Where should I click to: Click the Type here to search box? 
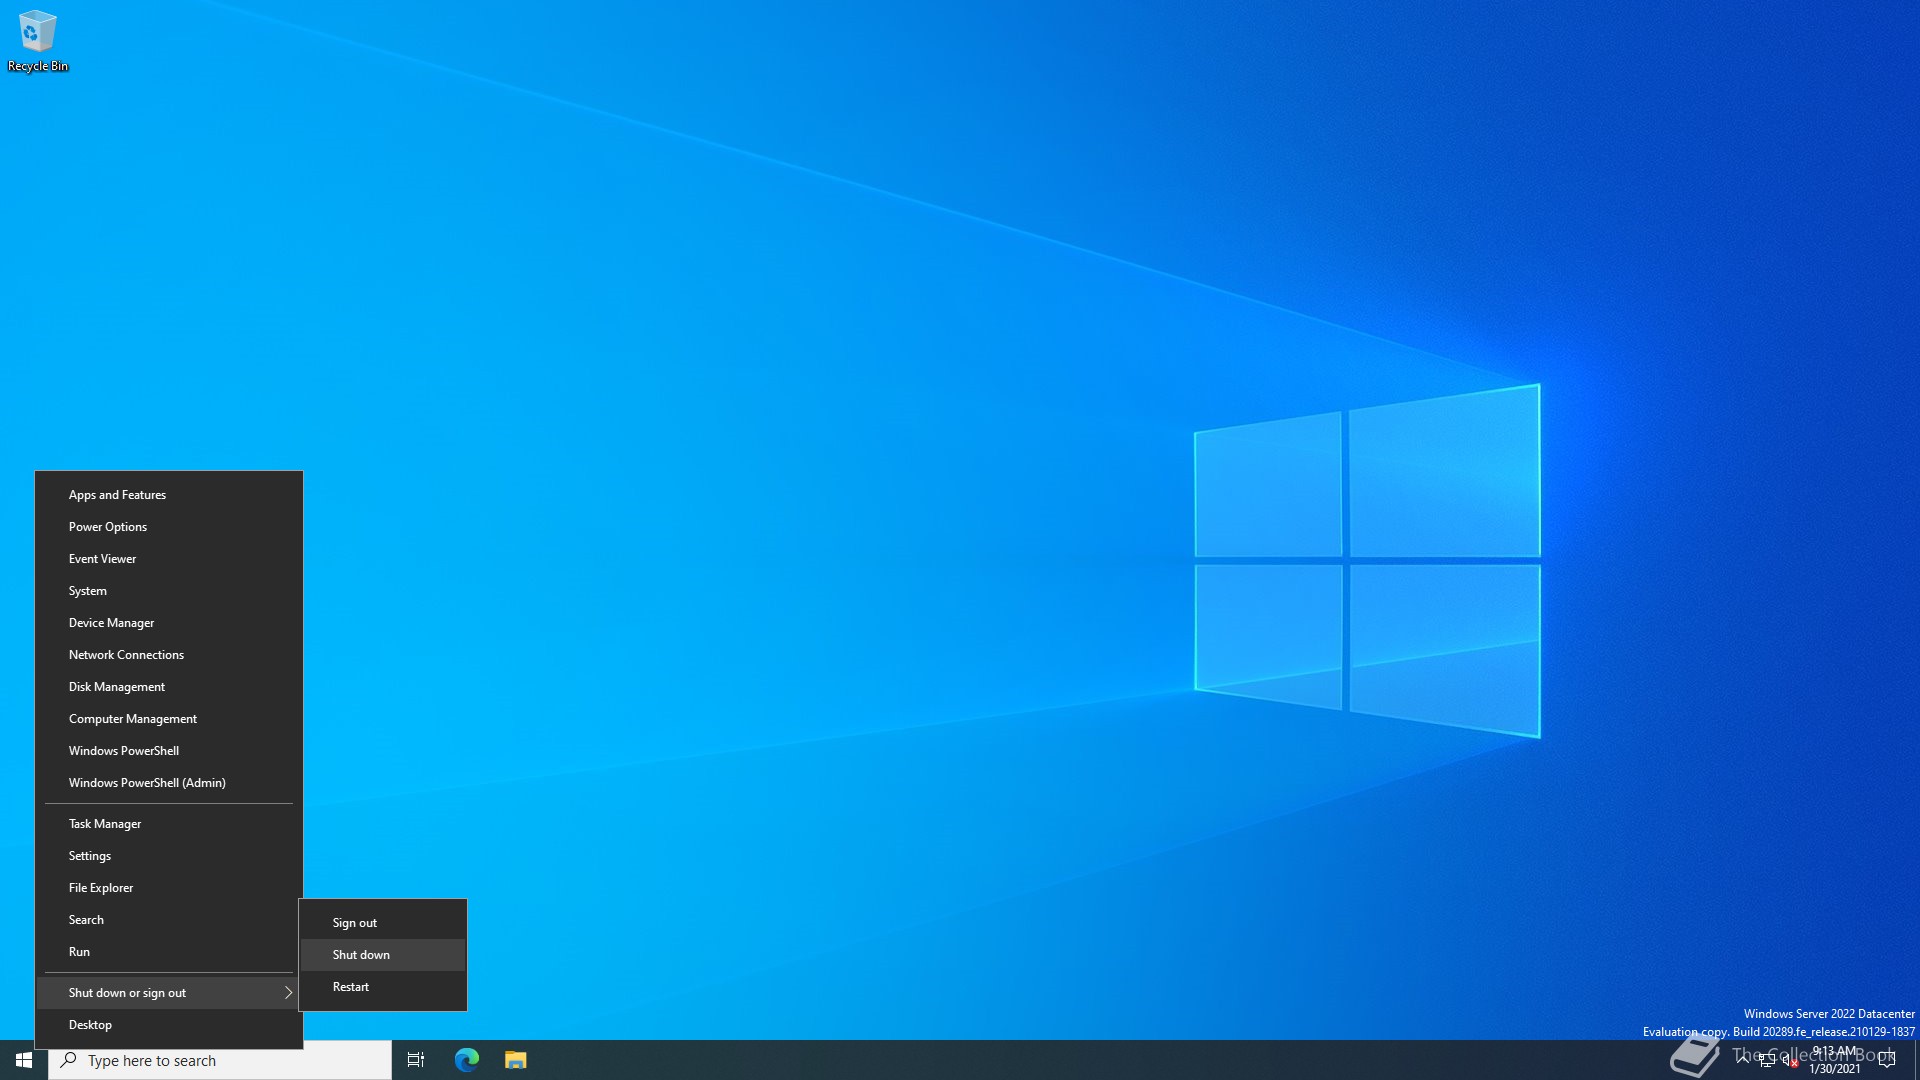coord(220,1060)
